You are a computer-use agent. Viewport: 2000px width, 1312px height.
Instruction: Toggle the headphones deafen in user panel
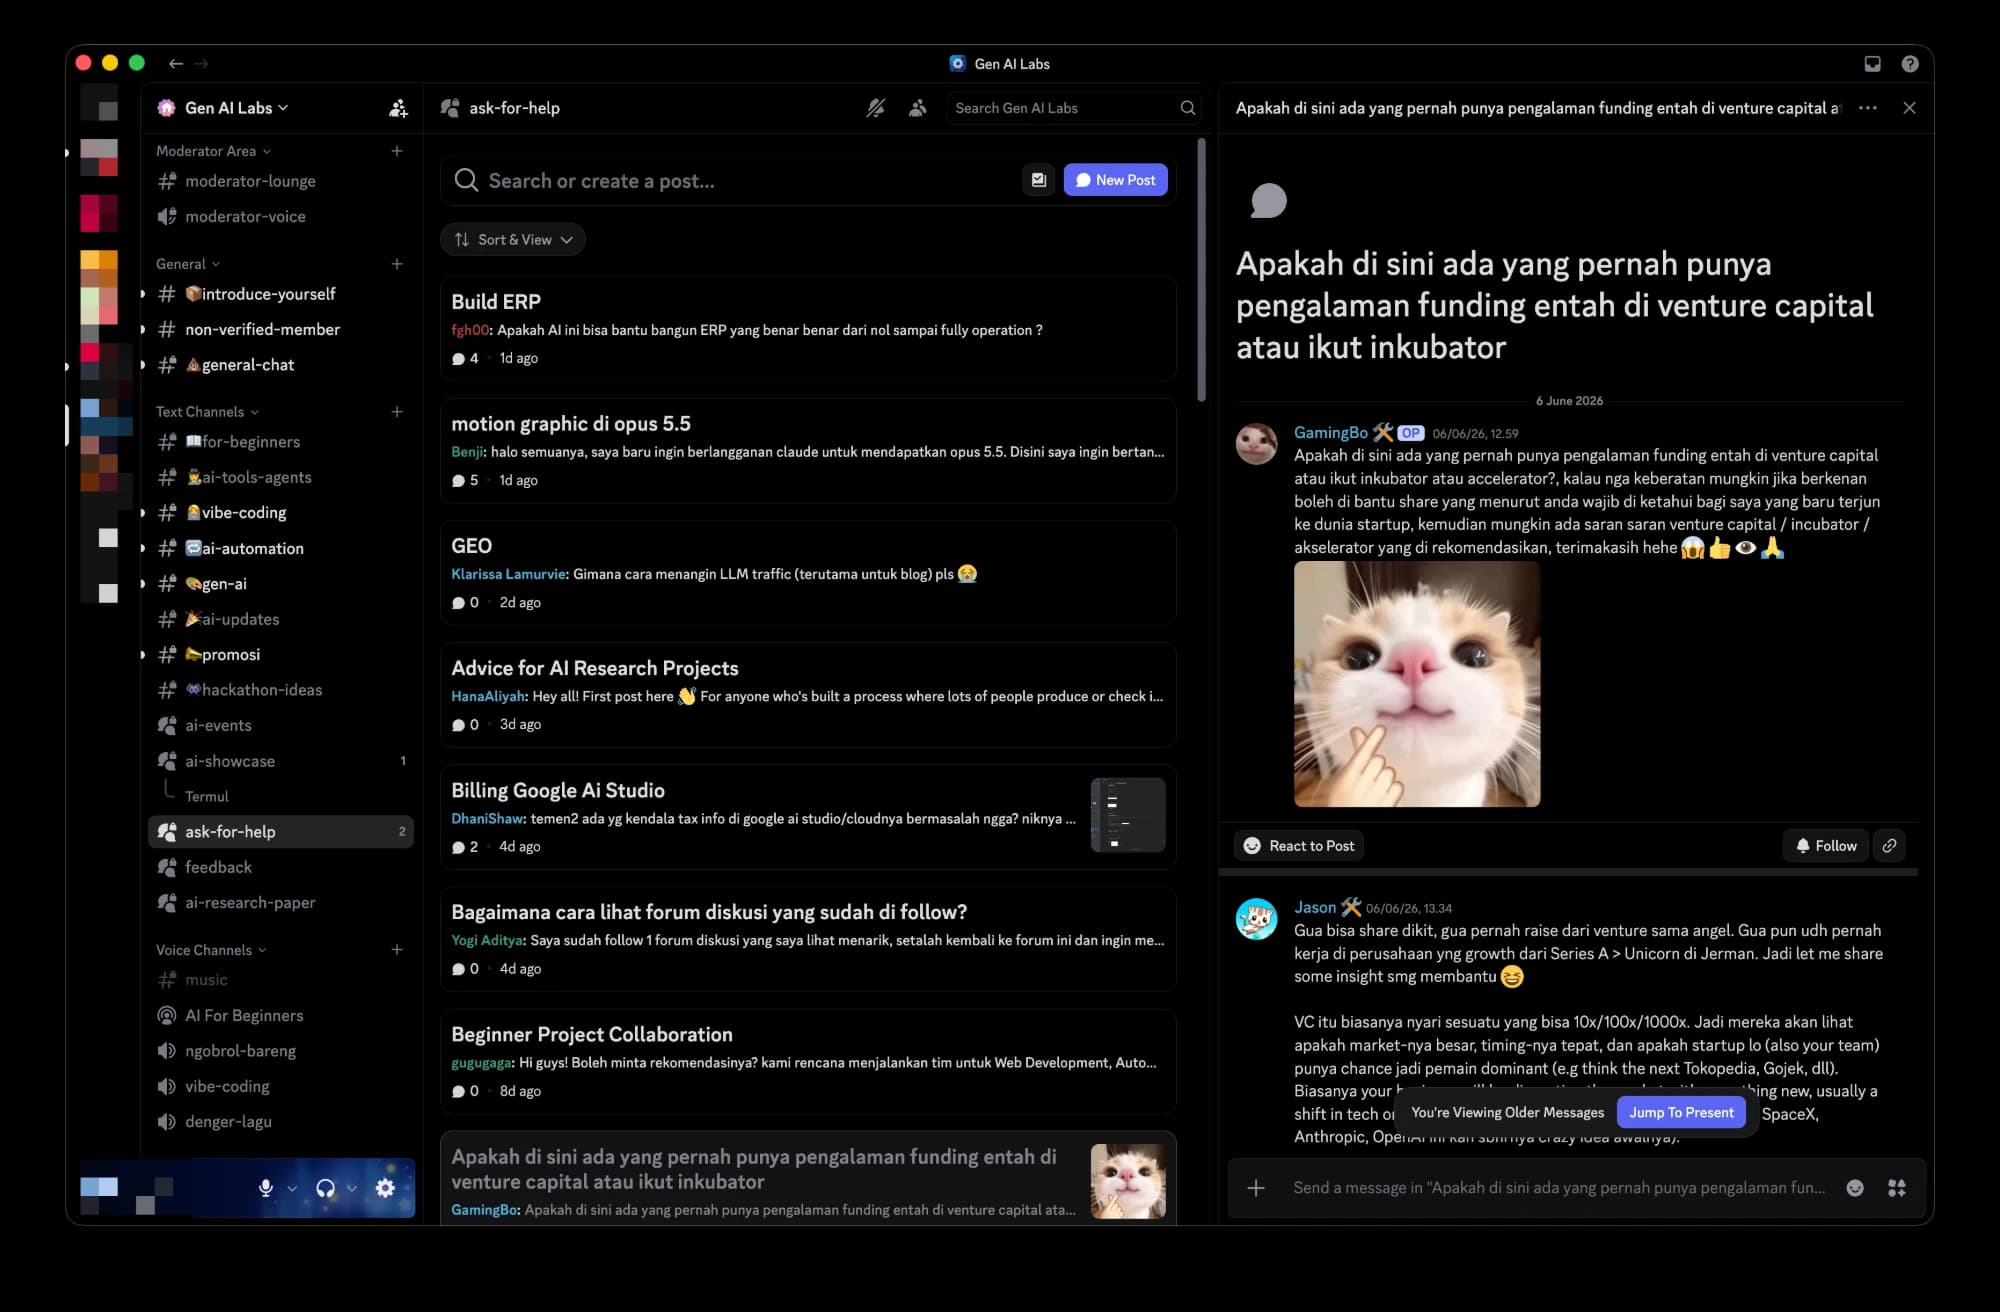(325, 1188)
